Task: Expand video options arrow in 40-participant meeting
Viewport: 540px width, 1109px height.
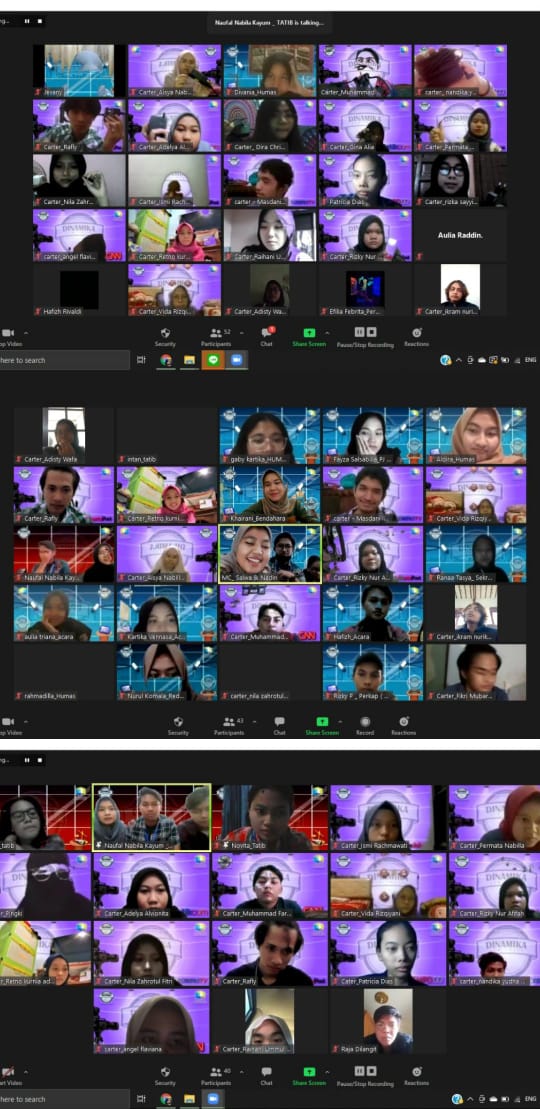Action: pos(27,1072)
